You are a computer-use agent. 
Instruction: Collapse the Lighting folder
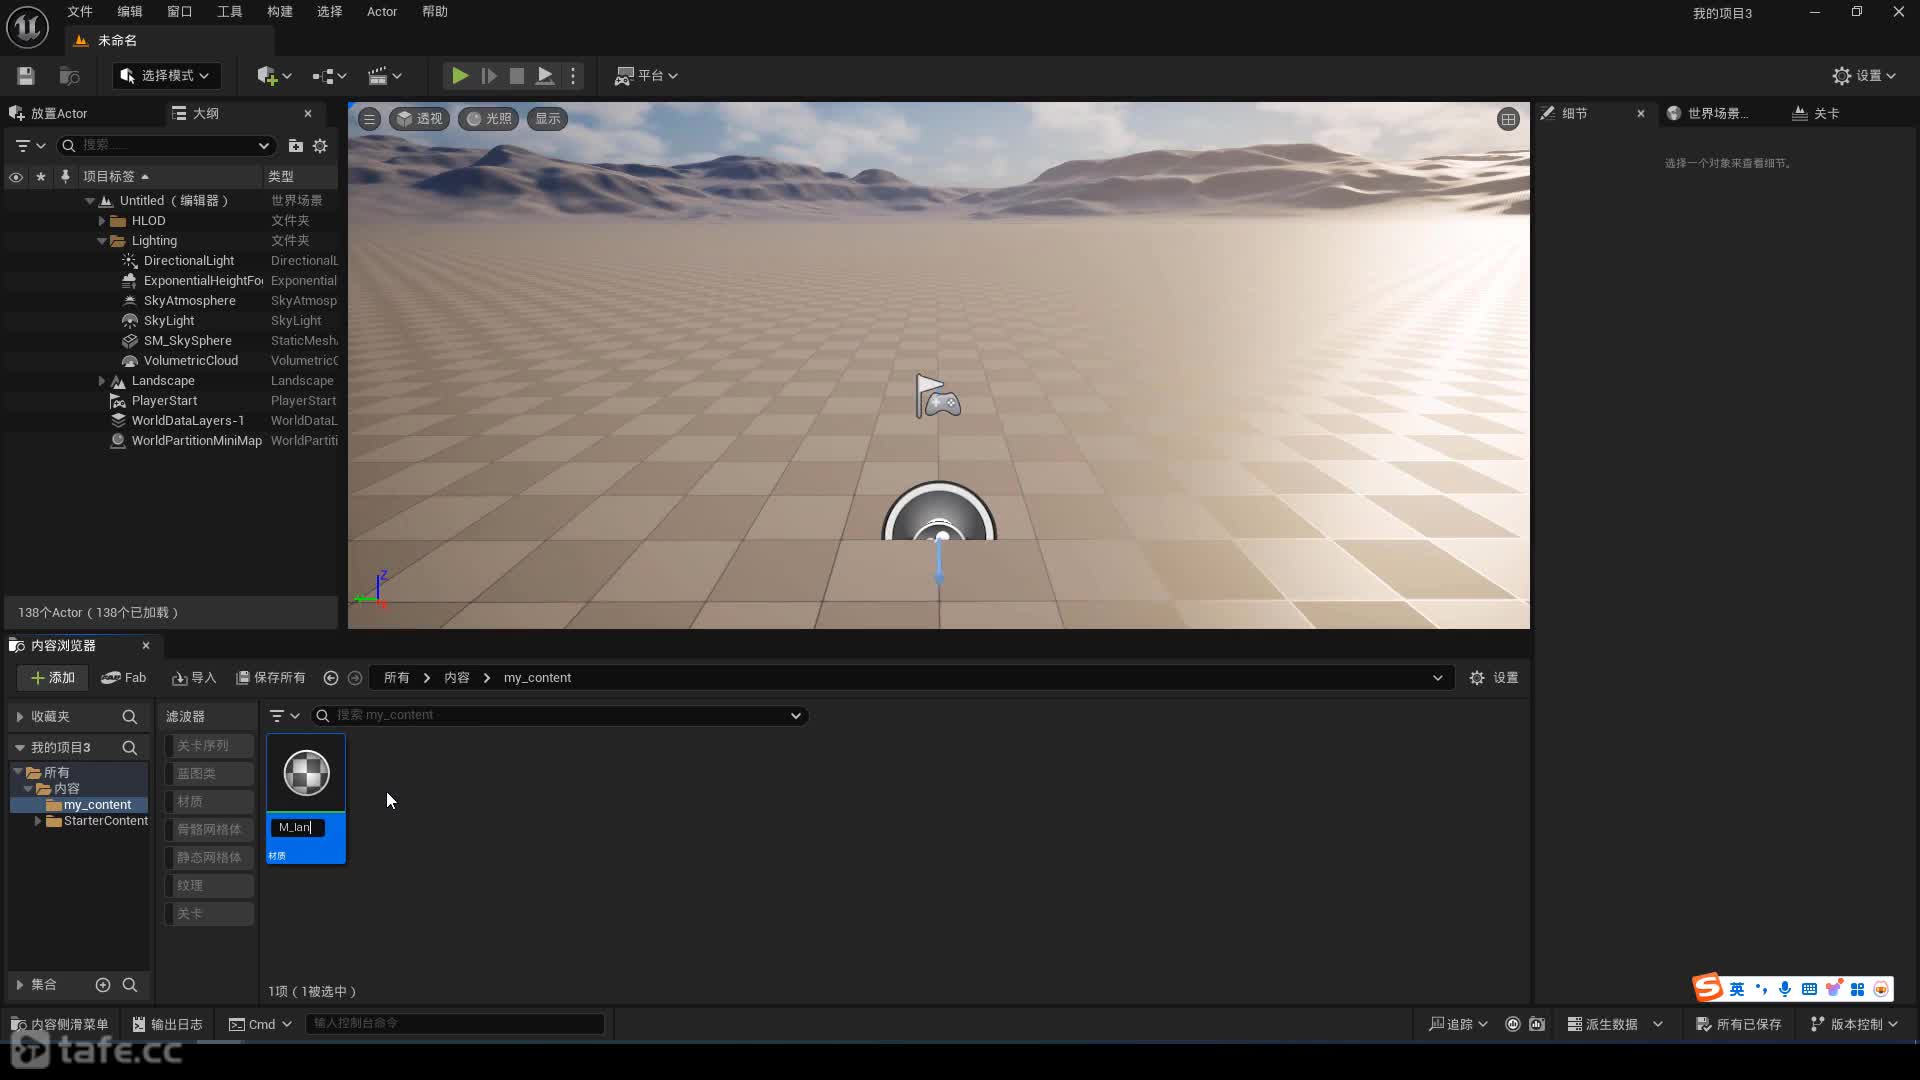101,241
